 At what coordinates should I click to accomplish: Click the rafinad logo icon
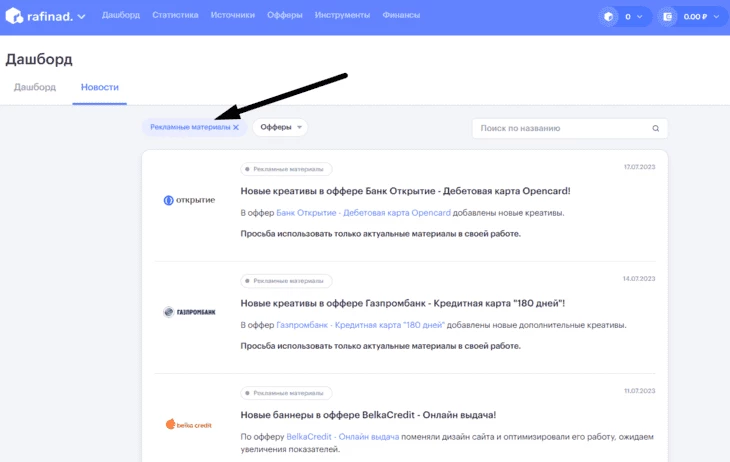[14, 16]
